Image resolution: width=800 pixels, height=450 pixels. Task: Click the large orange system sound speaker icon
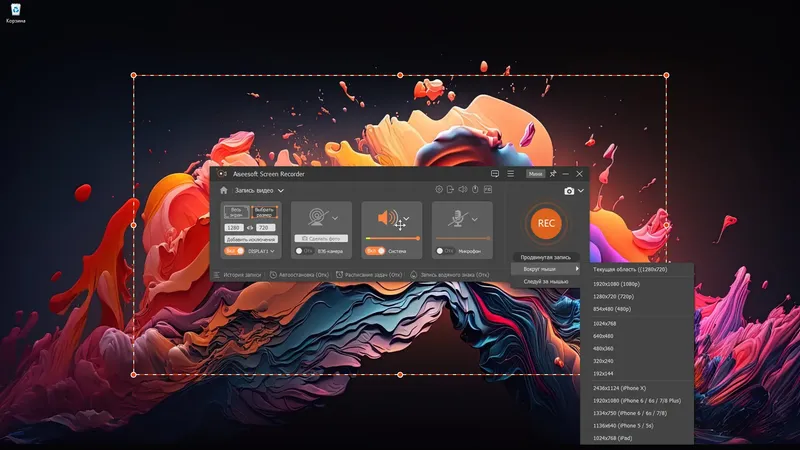pyautogui.click(x=387, y=218)
